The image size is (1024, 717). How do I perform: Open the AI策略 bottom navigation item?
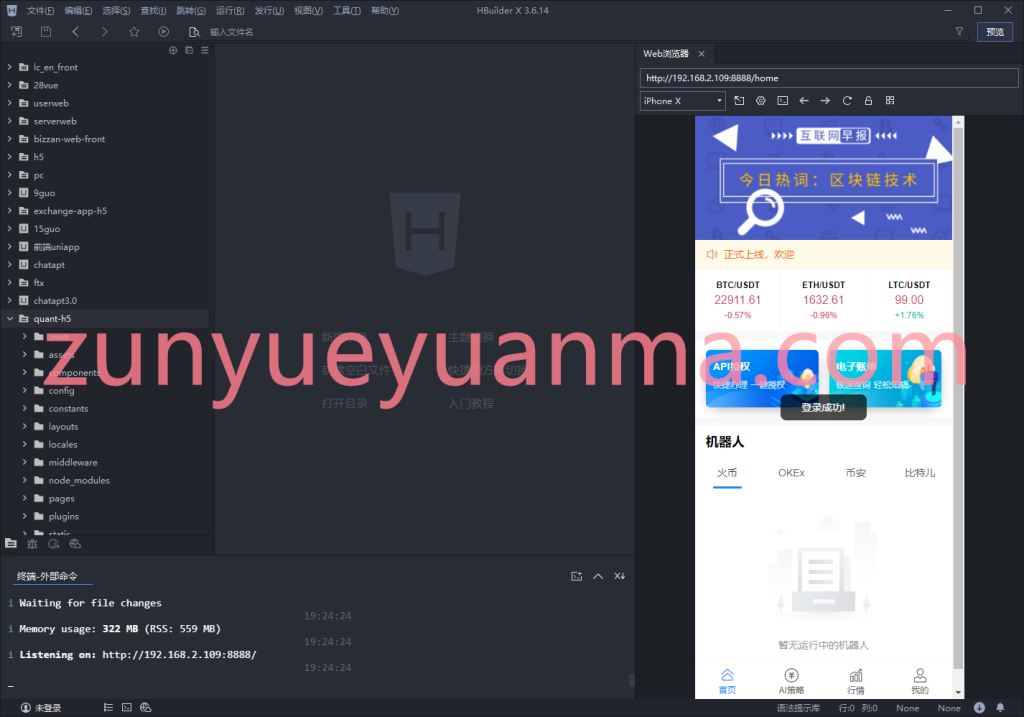tap(792, 681)
